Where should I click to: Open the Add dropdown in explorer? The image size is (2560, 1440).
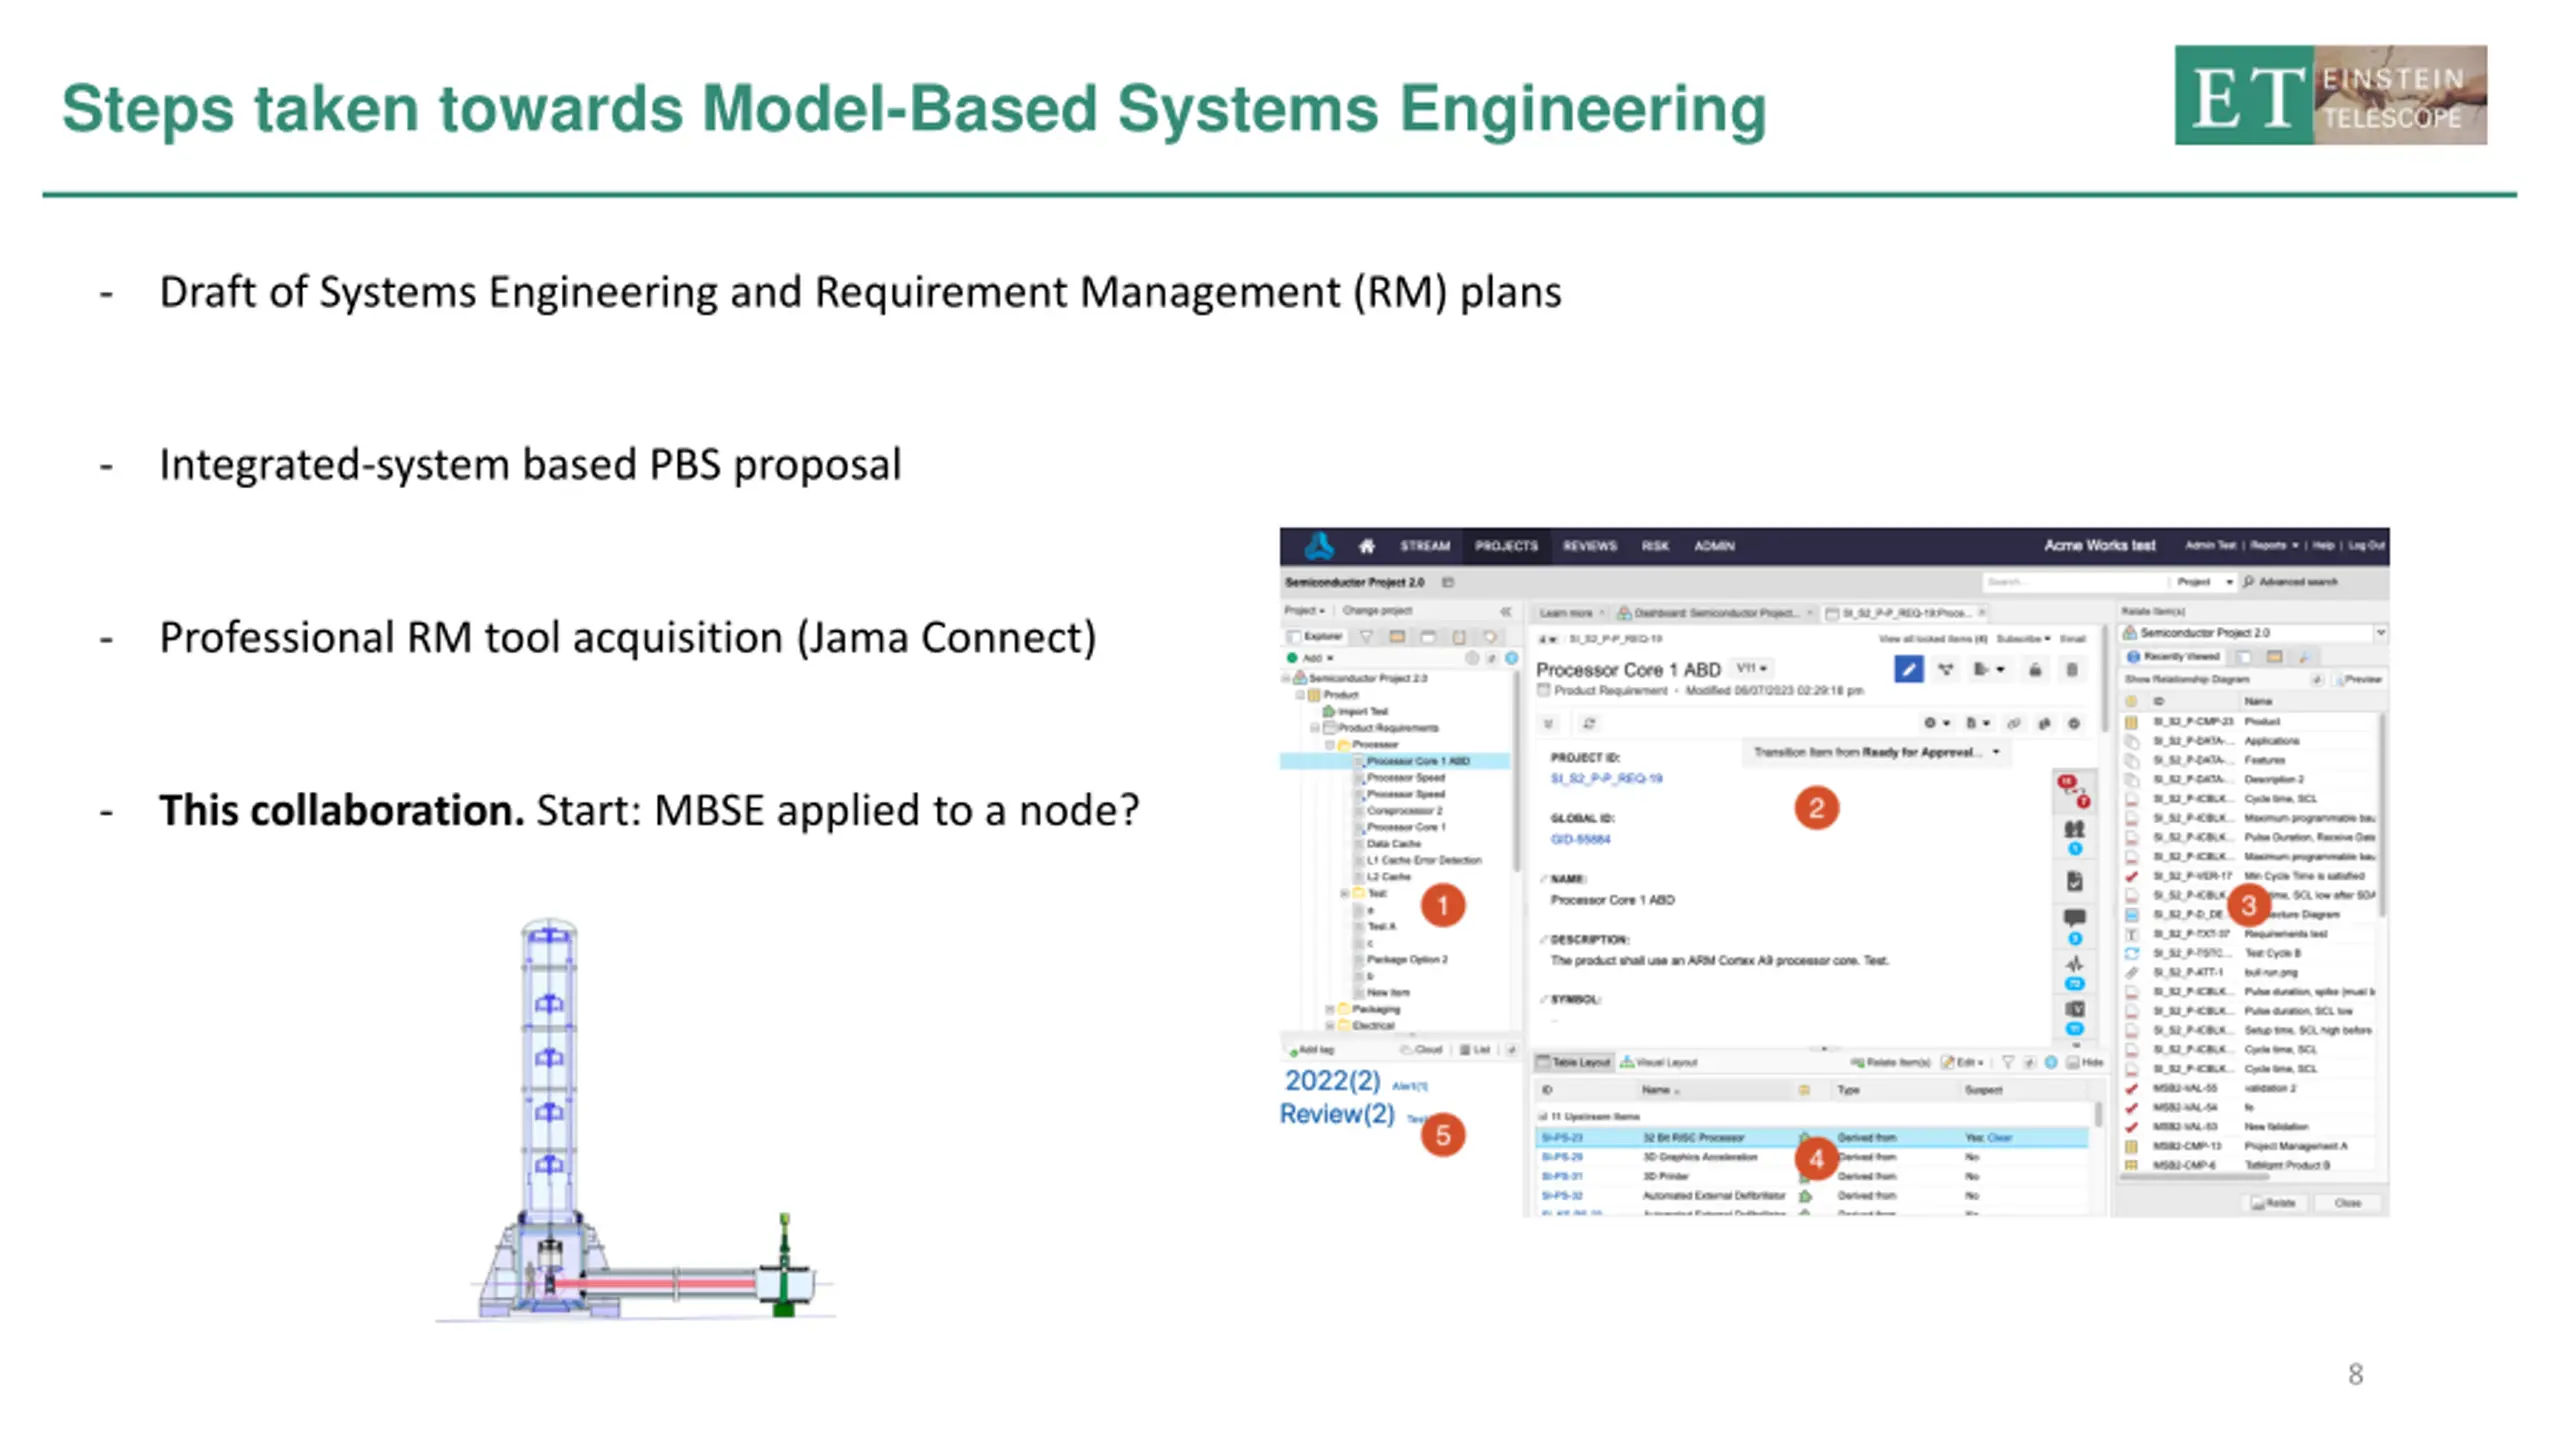(x=1310, y=659)
